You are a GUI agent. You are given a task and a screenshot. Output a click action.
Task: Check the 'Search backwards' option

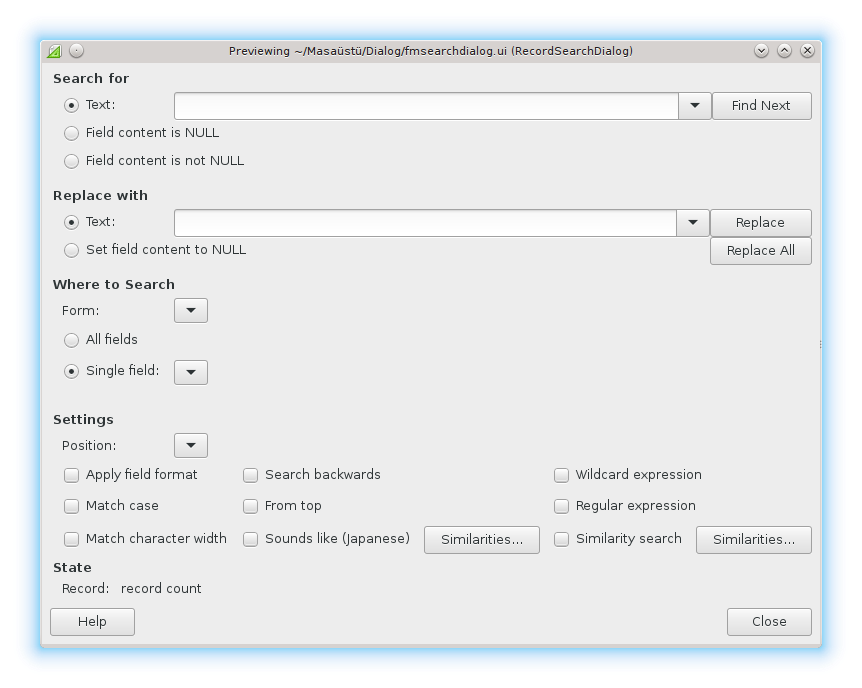251,475
